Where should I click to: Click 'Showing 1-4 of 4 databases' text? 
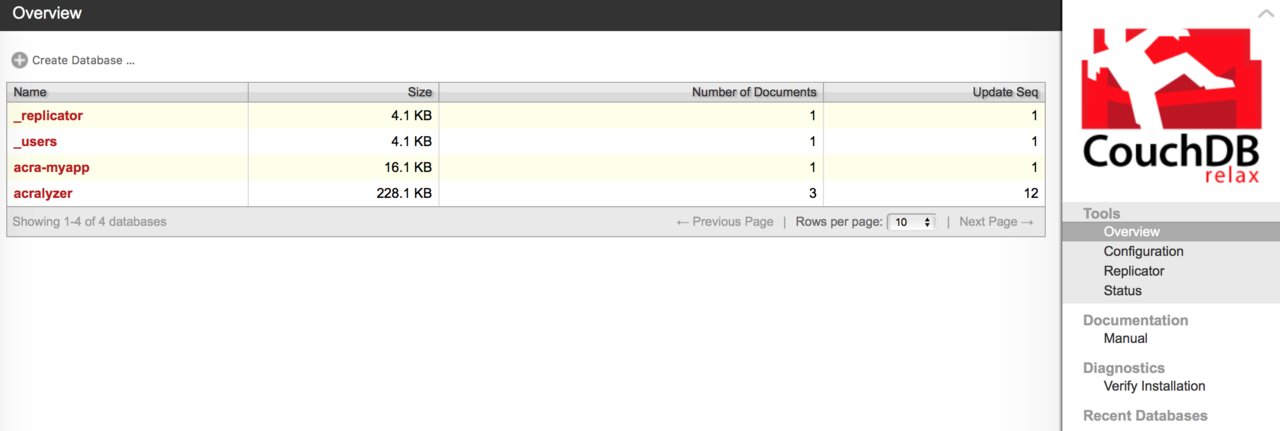pos(90,222)
